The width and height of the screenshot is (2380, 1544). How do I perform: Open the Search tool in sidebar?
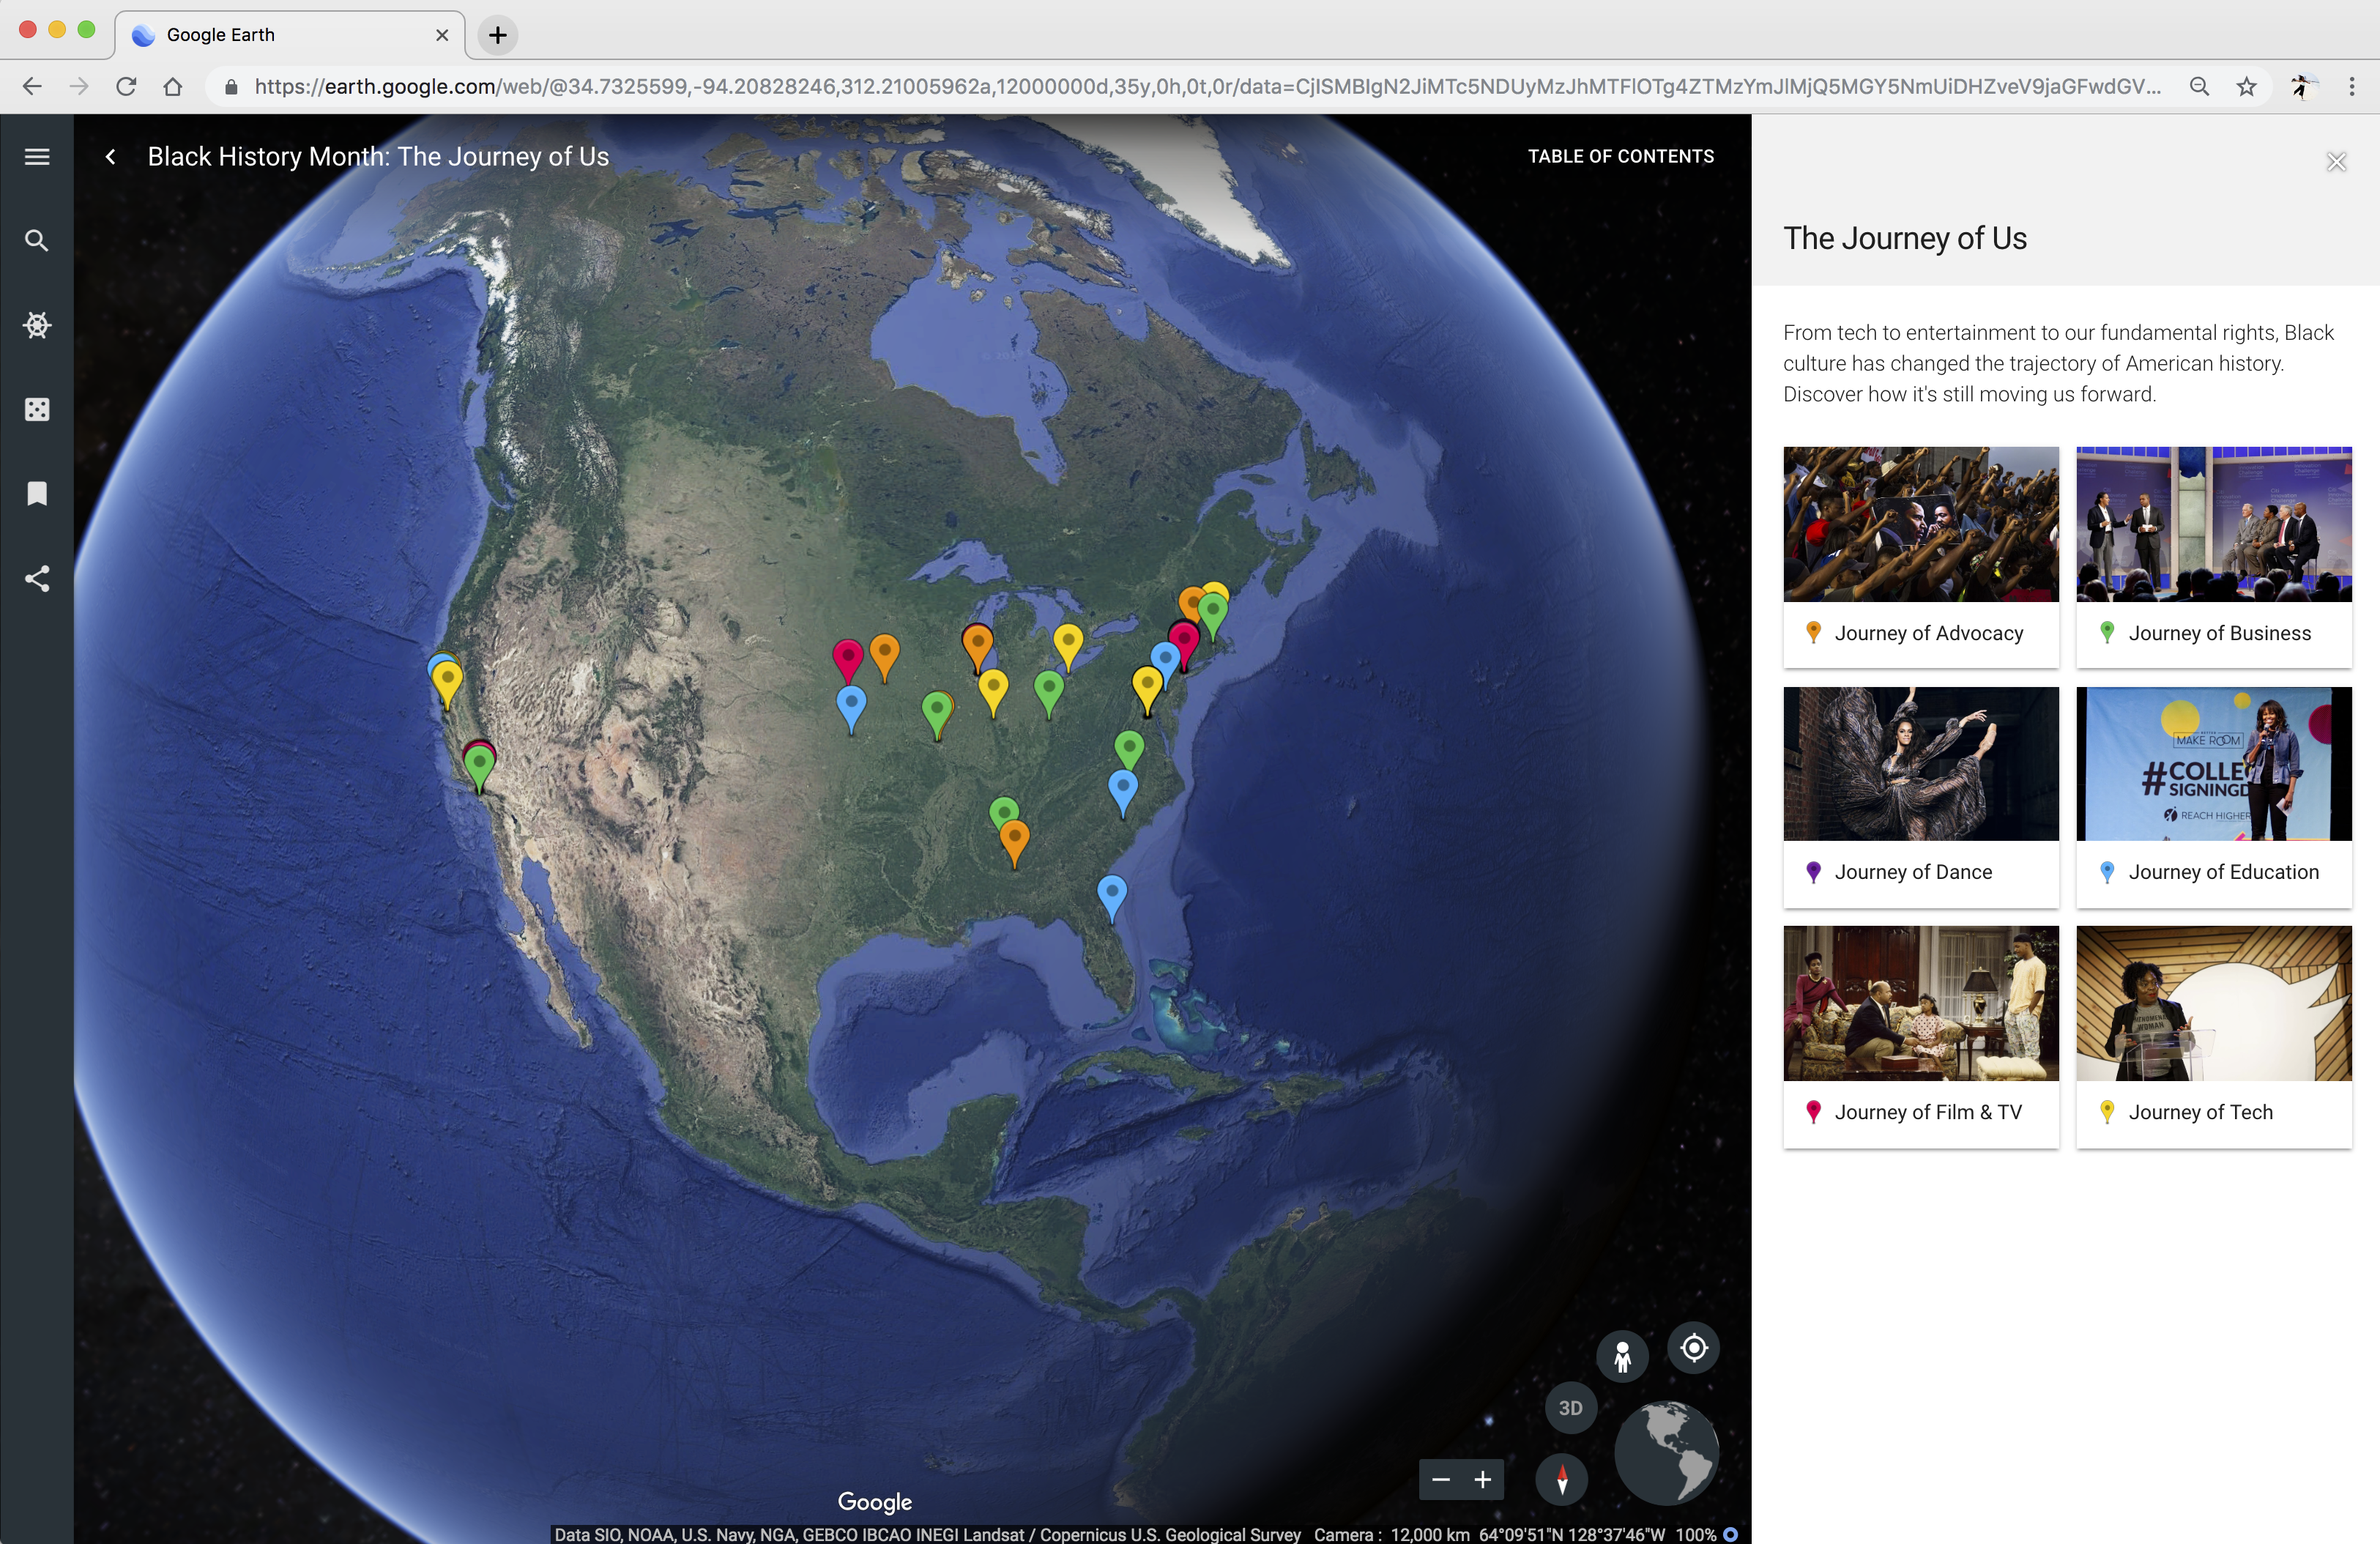(x=37, y=241)
